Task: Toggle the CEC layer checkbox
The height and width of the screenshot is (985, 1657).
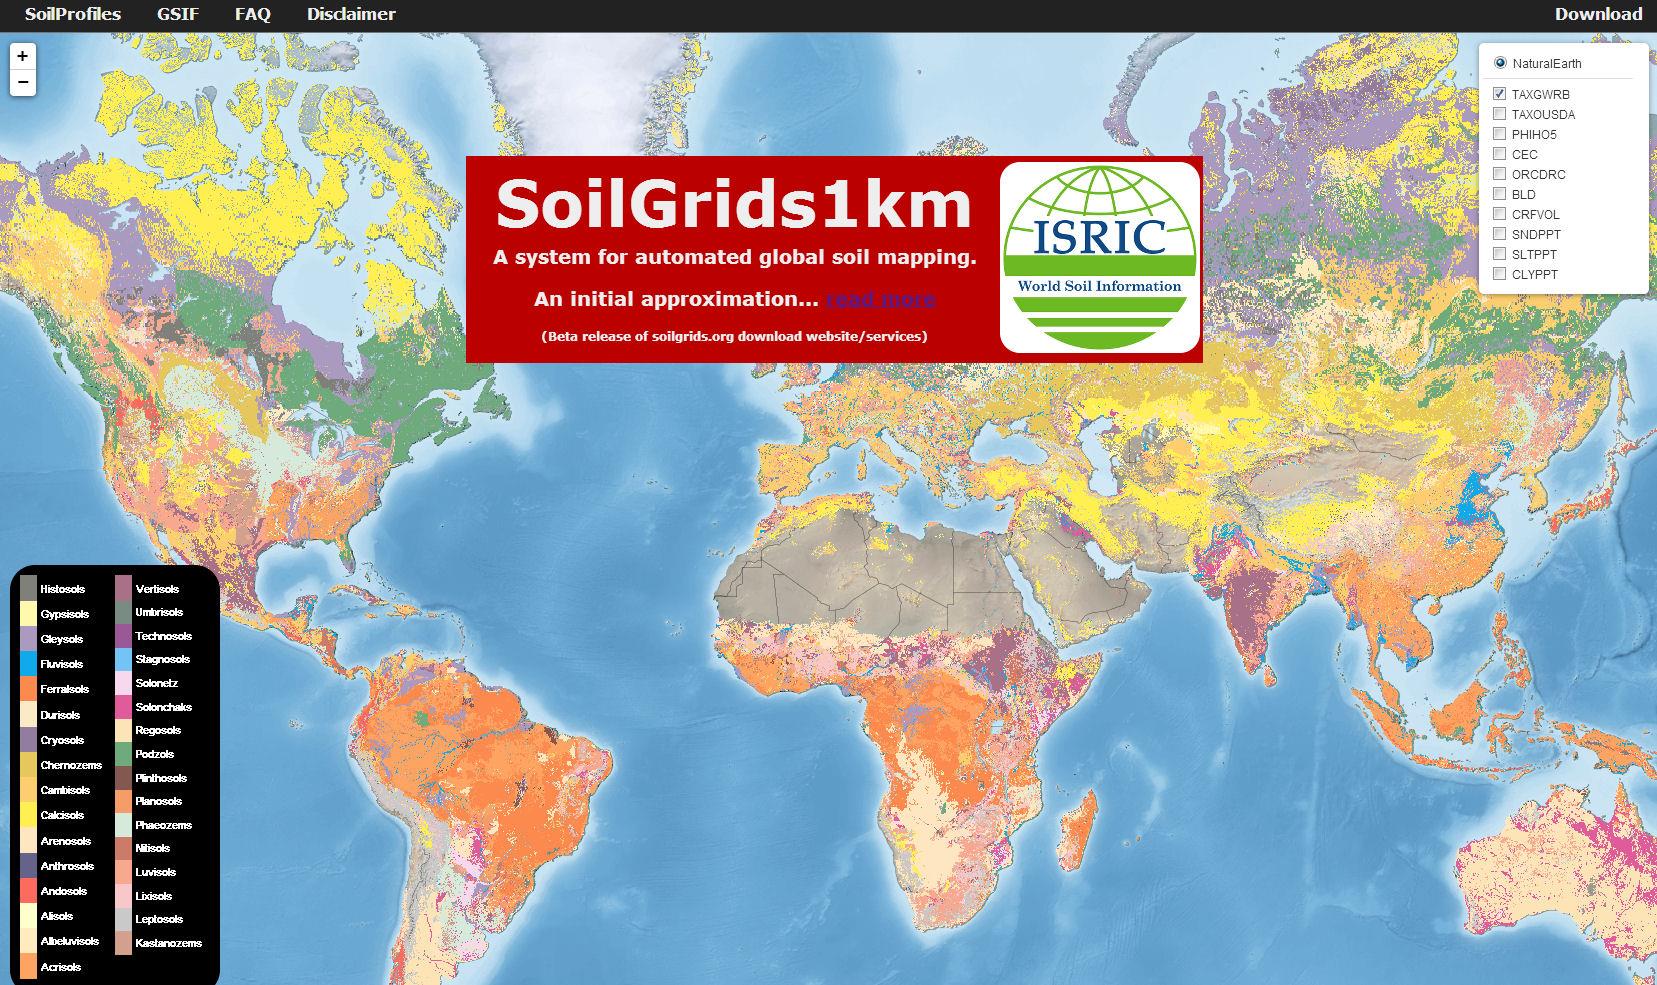Action: 1500,154
